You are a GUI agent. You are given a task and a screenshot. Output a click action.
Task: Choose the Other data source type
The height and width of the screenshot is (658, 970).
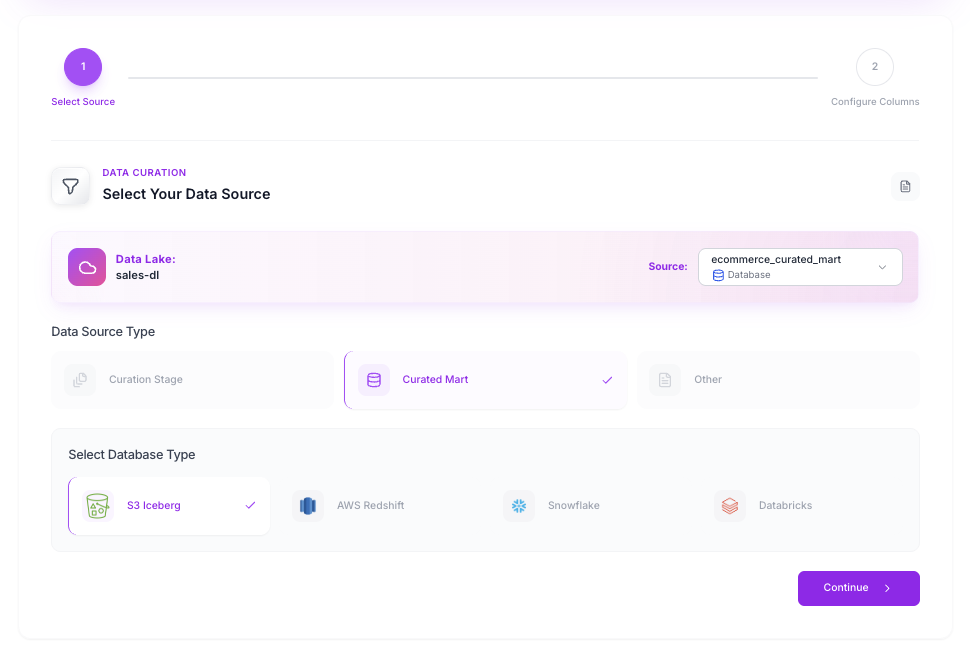pyautogui.click(x=777, y=380)
